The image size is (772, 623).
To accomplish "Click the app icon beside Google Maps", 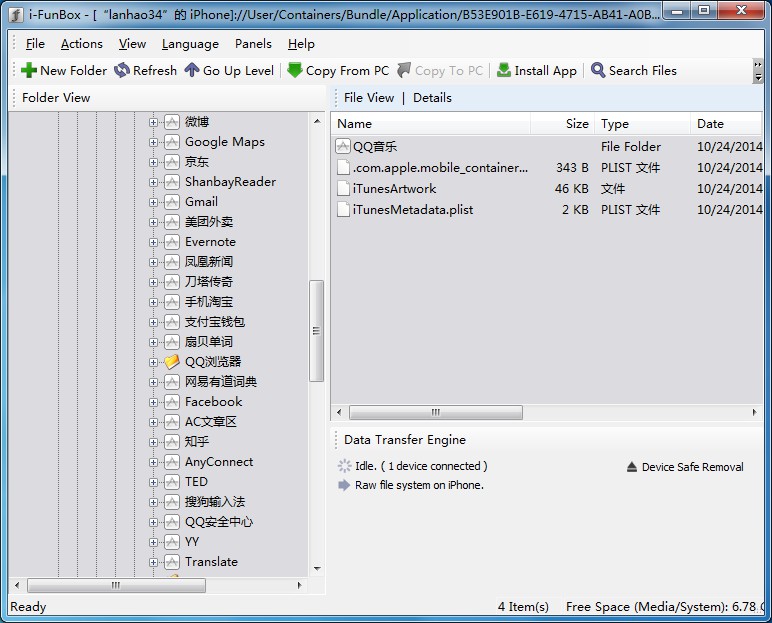I will click(x=171, y=142).
